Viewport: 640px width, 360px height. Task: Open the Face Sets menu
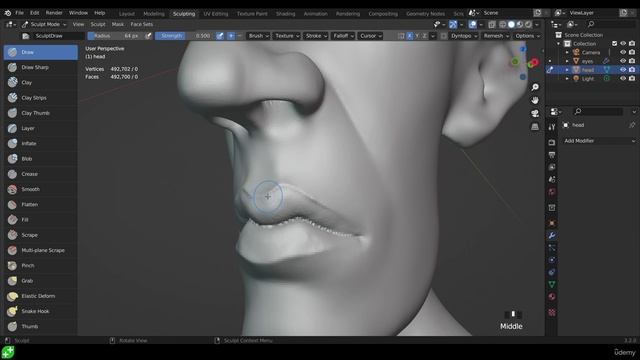pyautogui.click(x=142, y=24)
